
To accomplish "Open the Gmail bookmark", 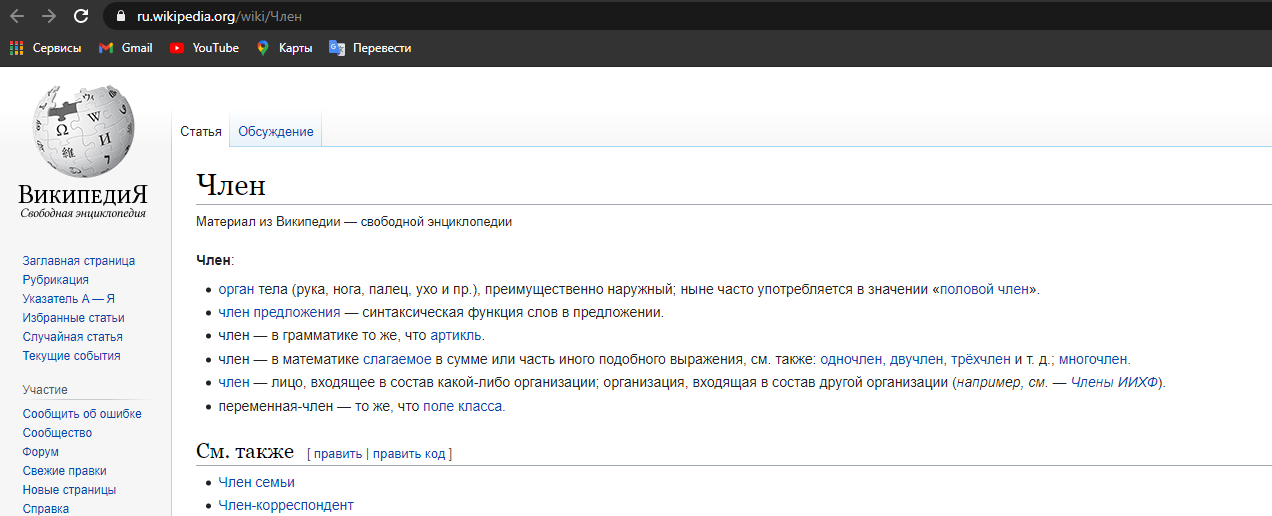I will 126,48.
